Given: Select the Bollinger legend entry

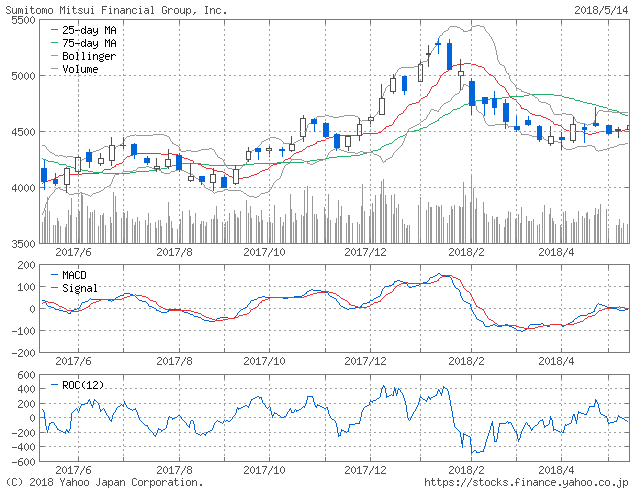Looking at the screenshot, I should pyautogui.click(x=89, y=57).
